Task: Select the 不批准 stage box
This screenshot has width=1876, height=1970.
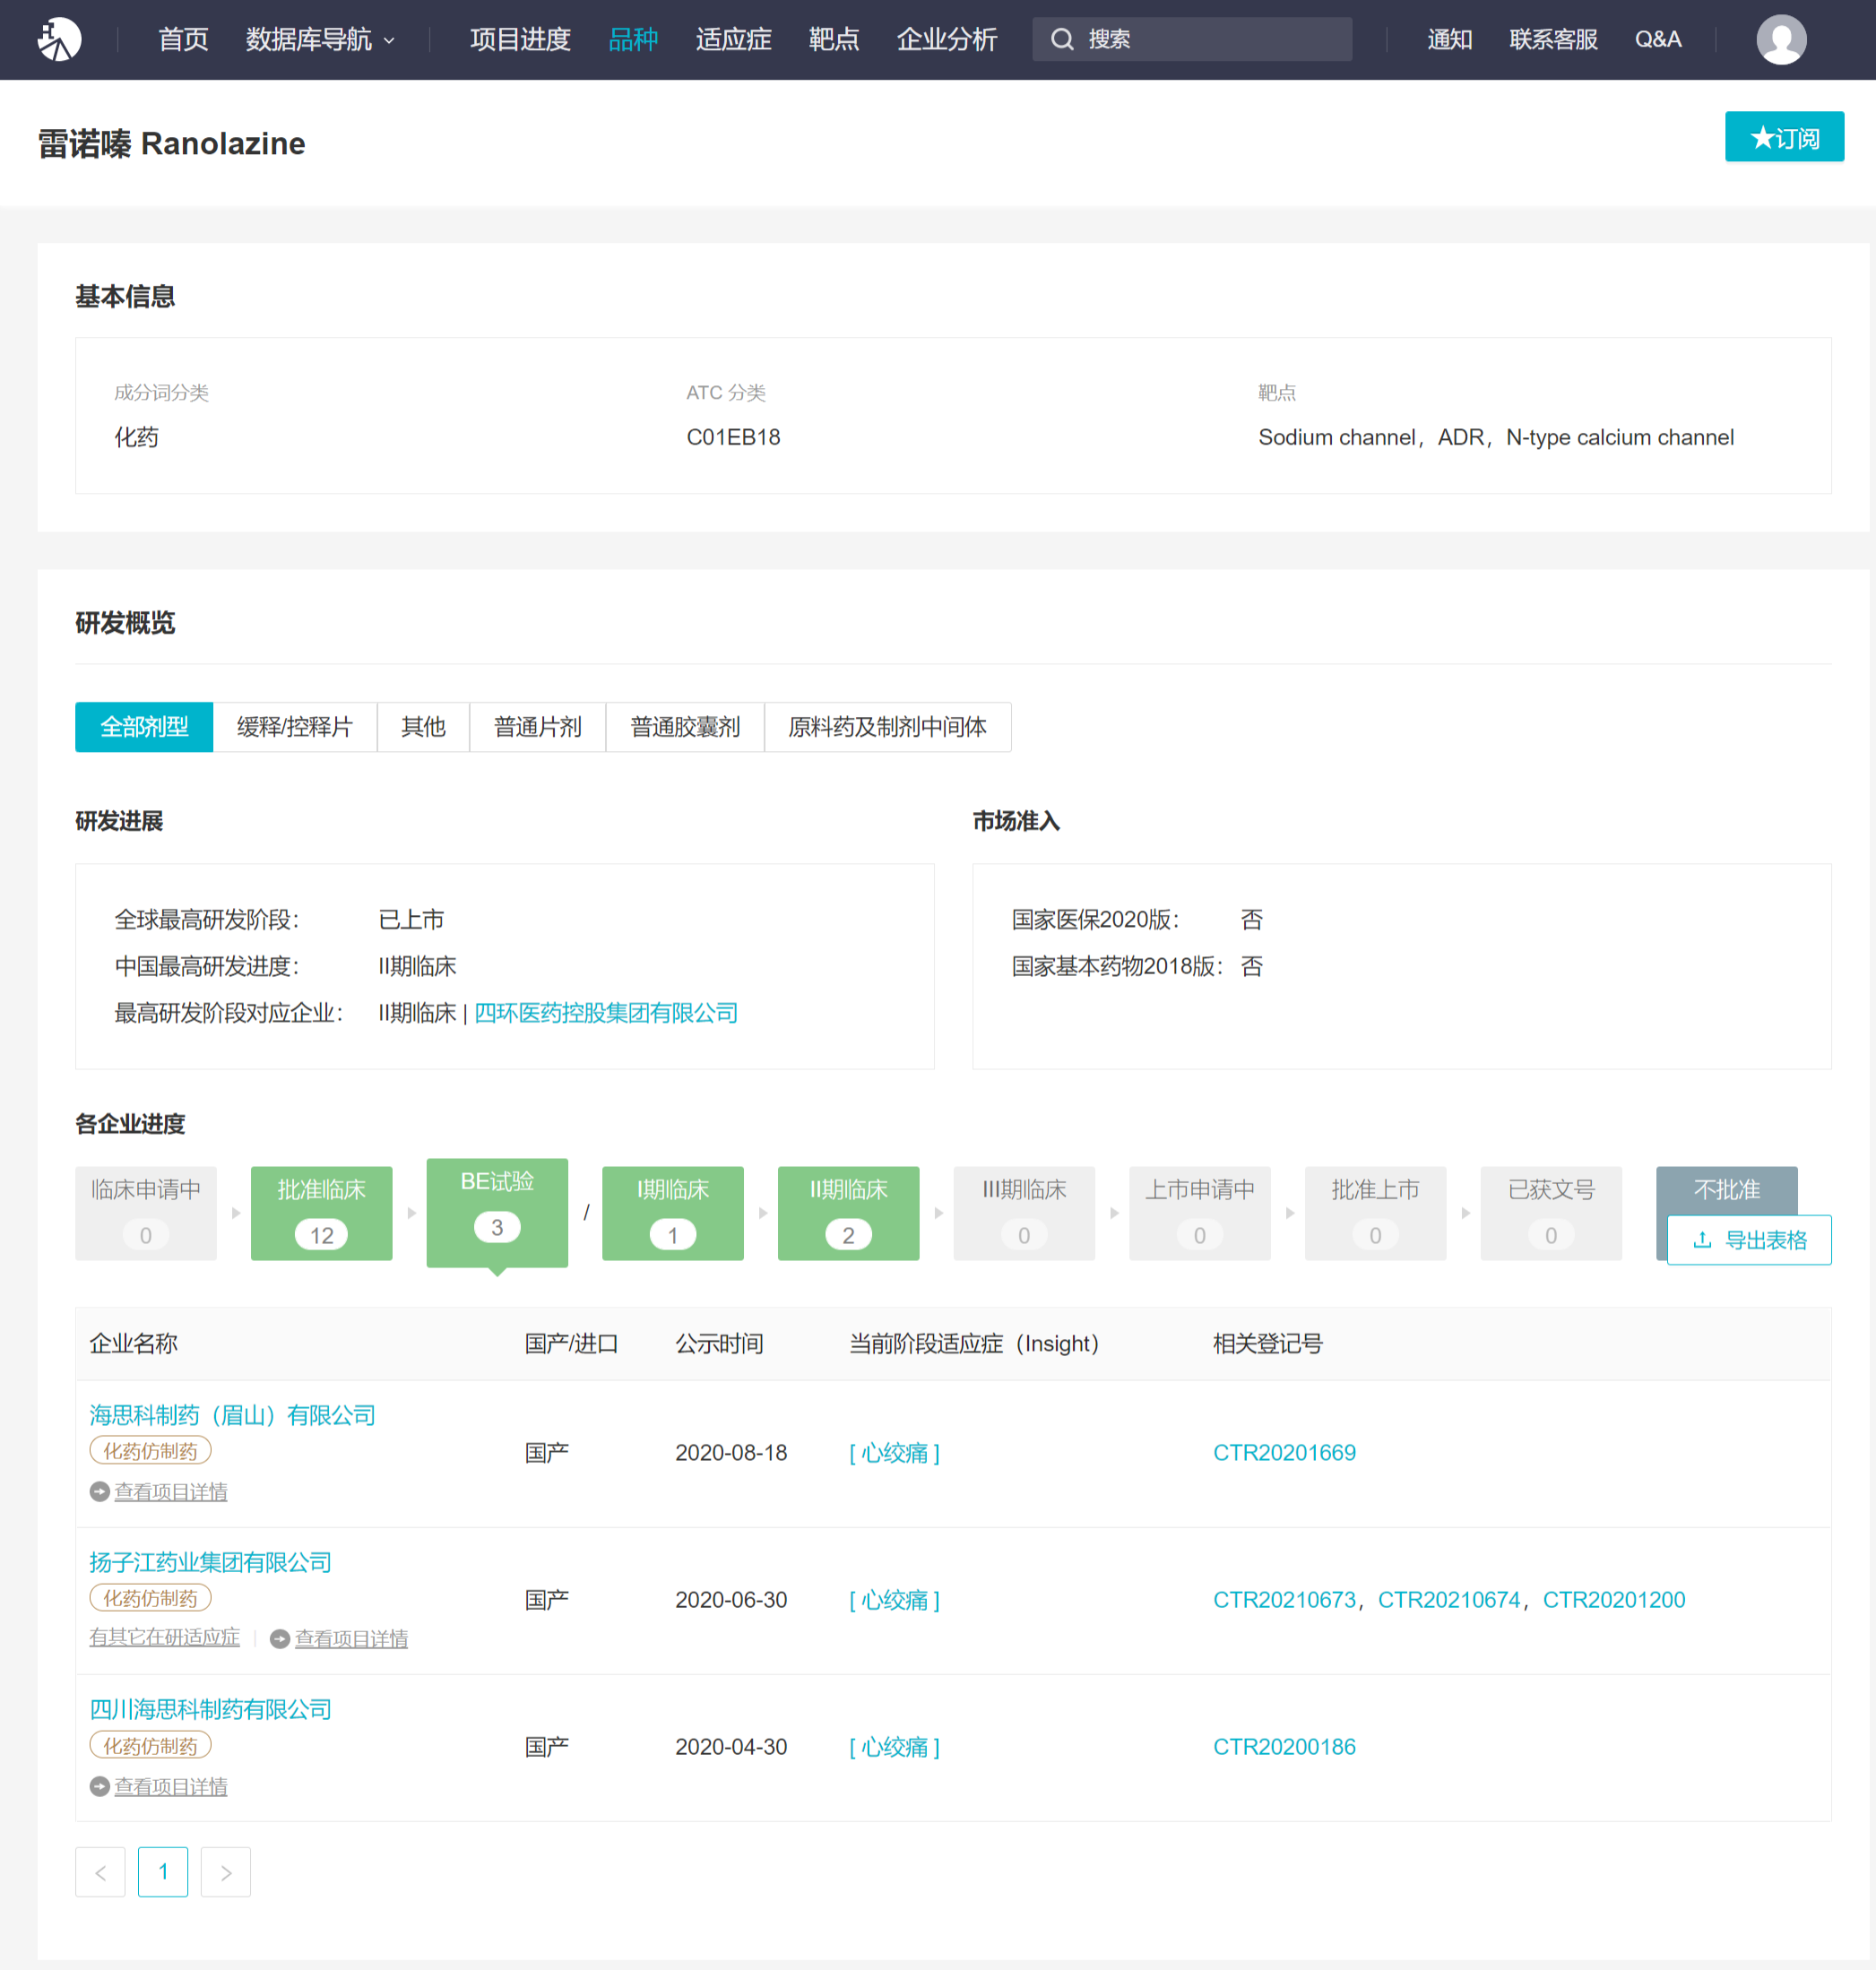Action: [1726, 1190]
